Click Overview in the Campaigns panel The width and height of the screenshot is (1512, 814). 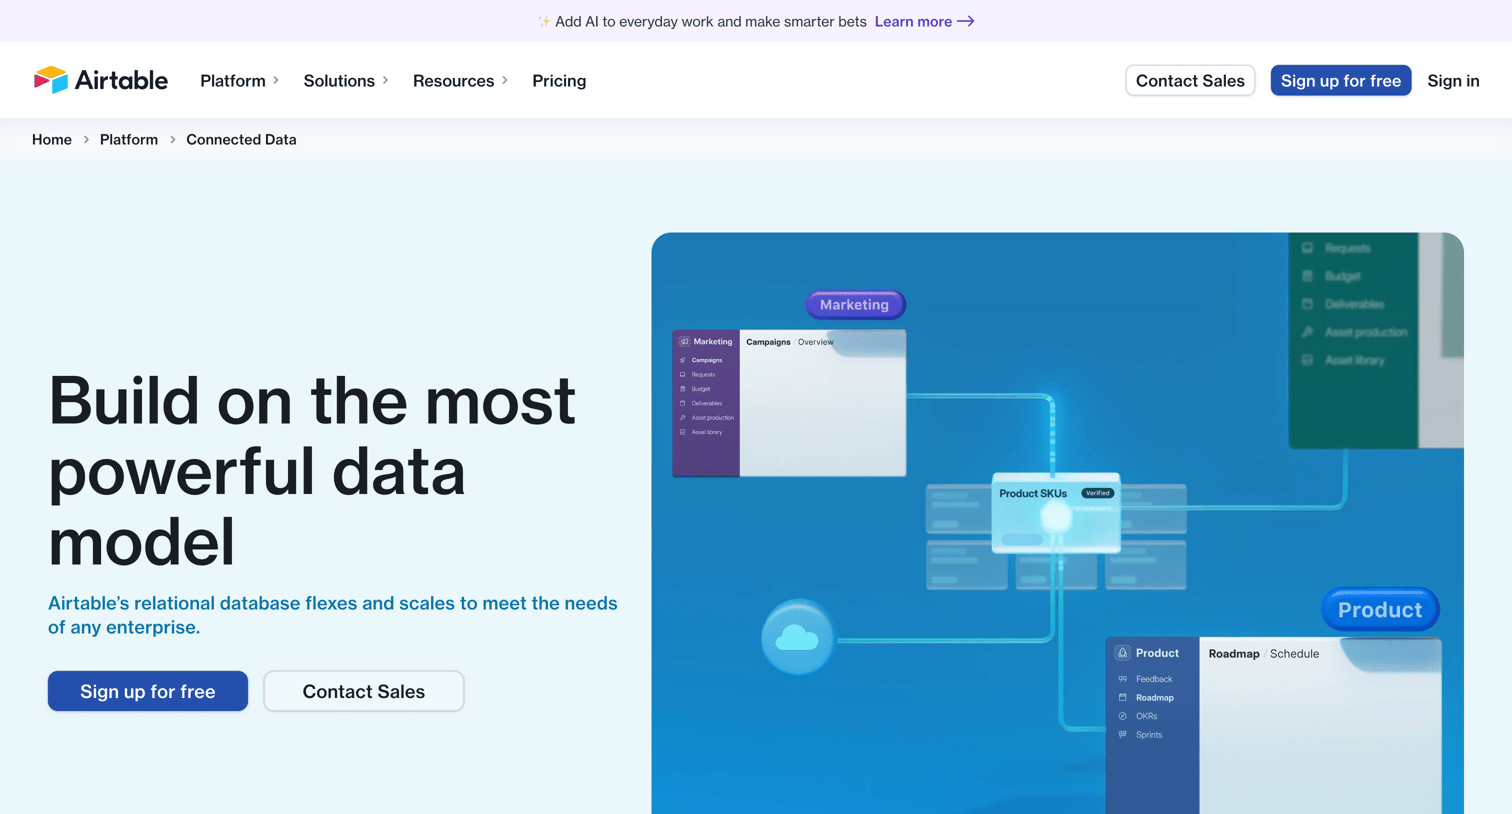[815, 342]
